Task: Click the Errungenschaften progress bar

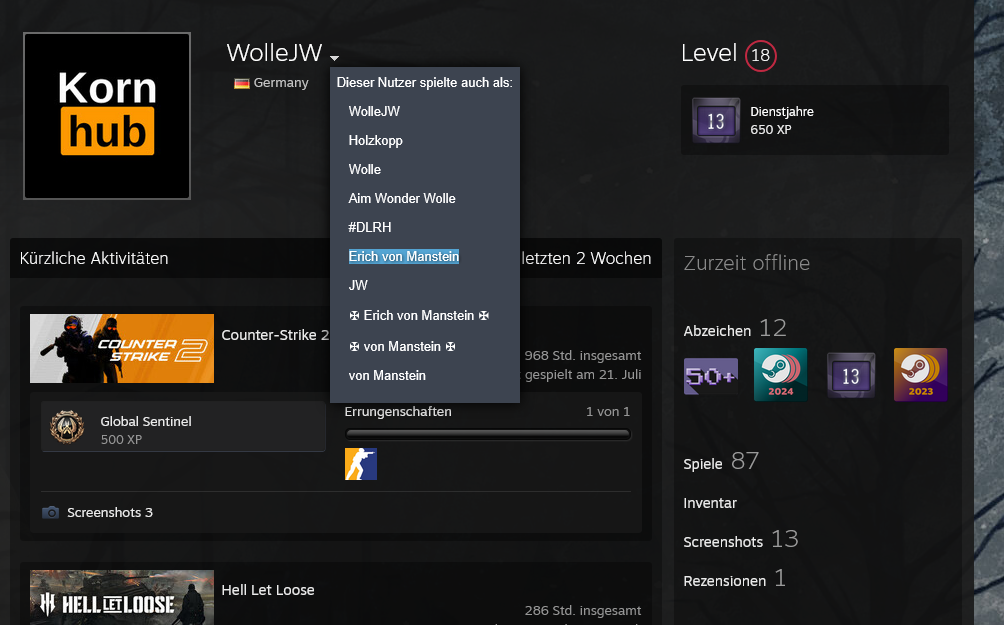Action: 487,434
